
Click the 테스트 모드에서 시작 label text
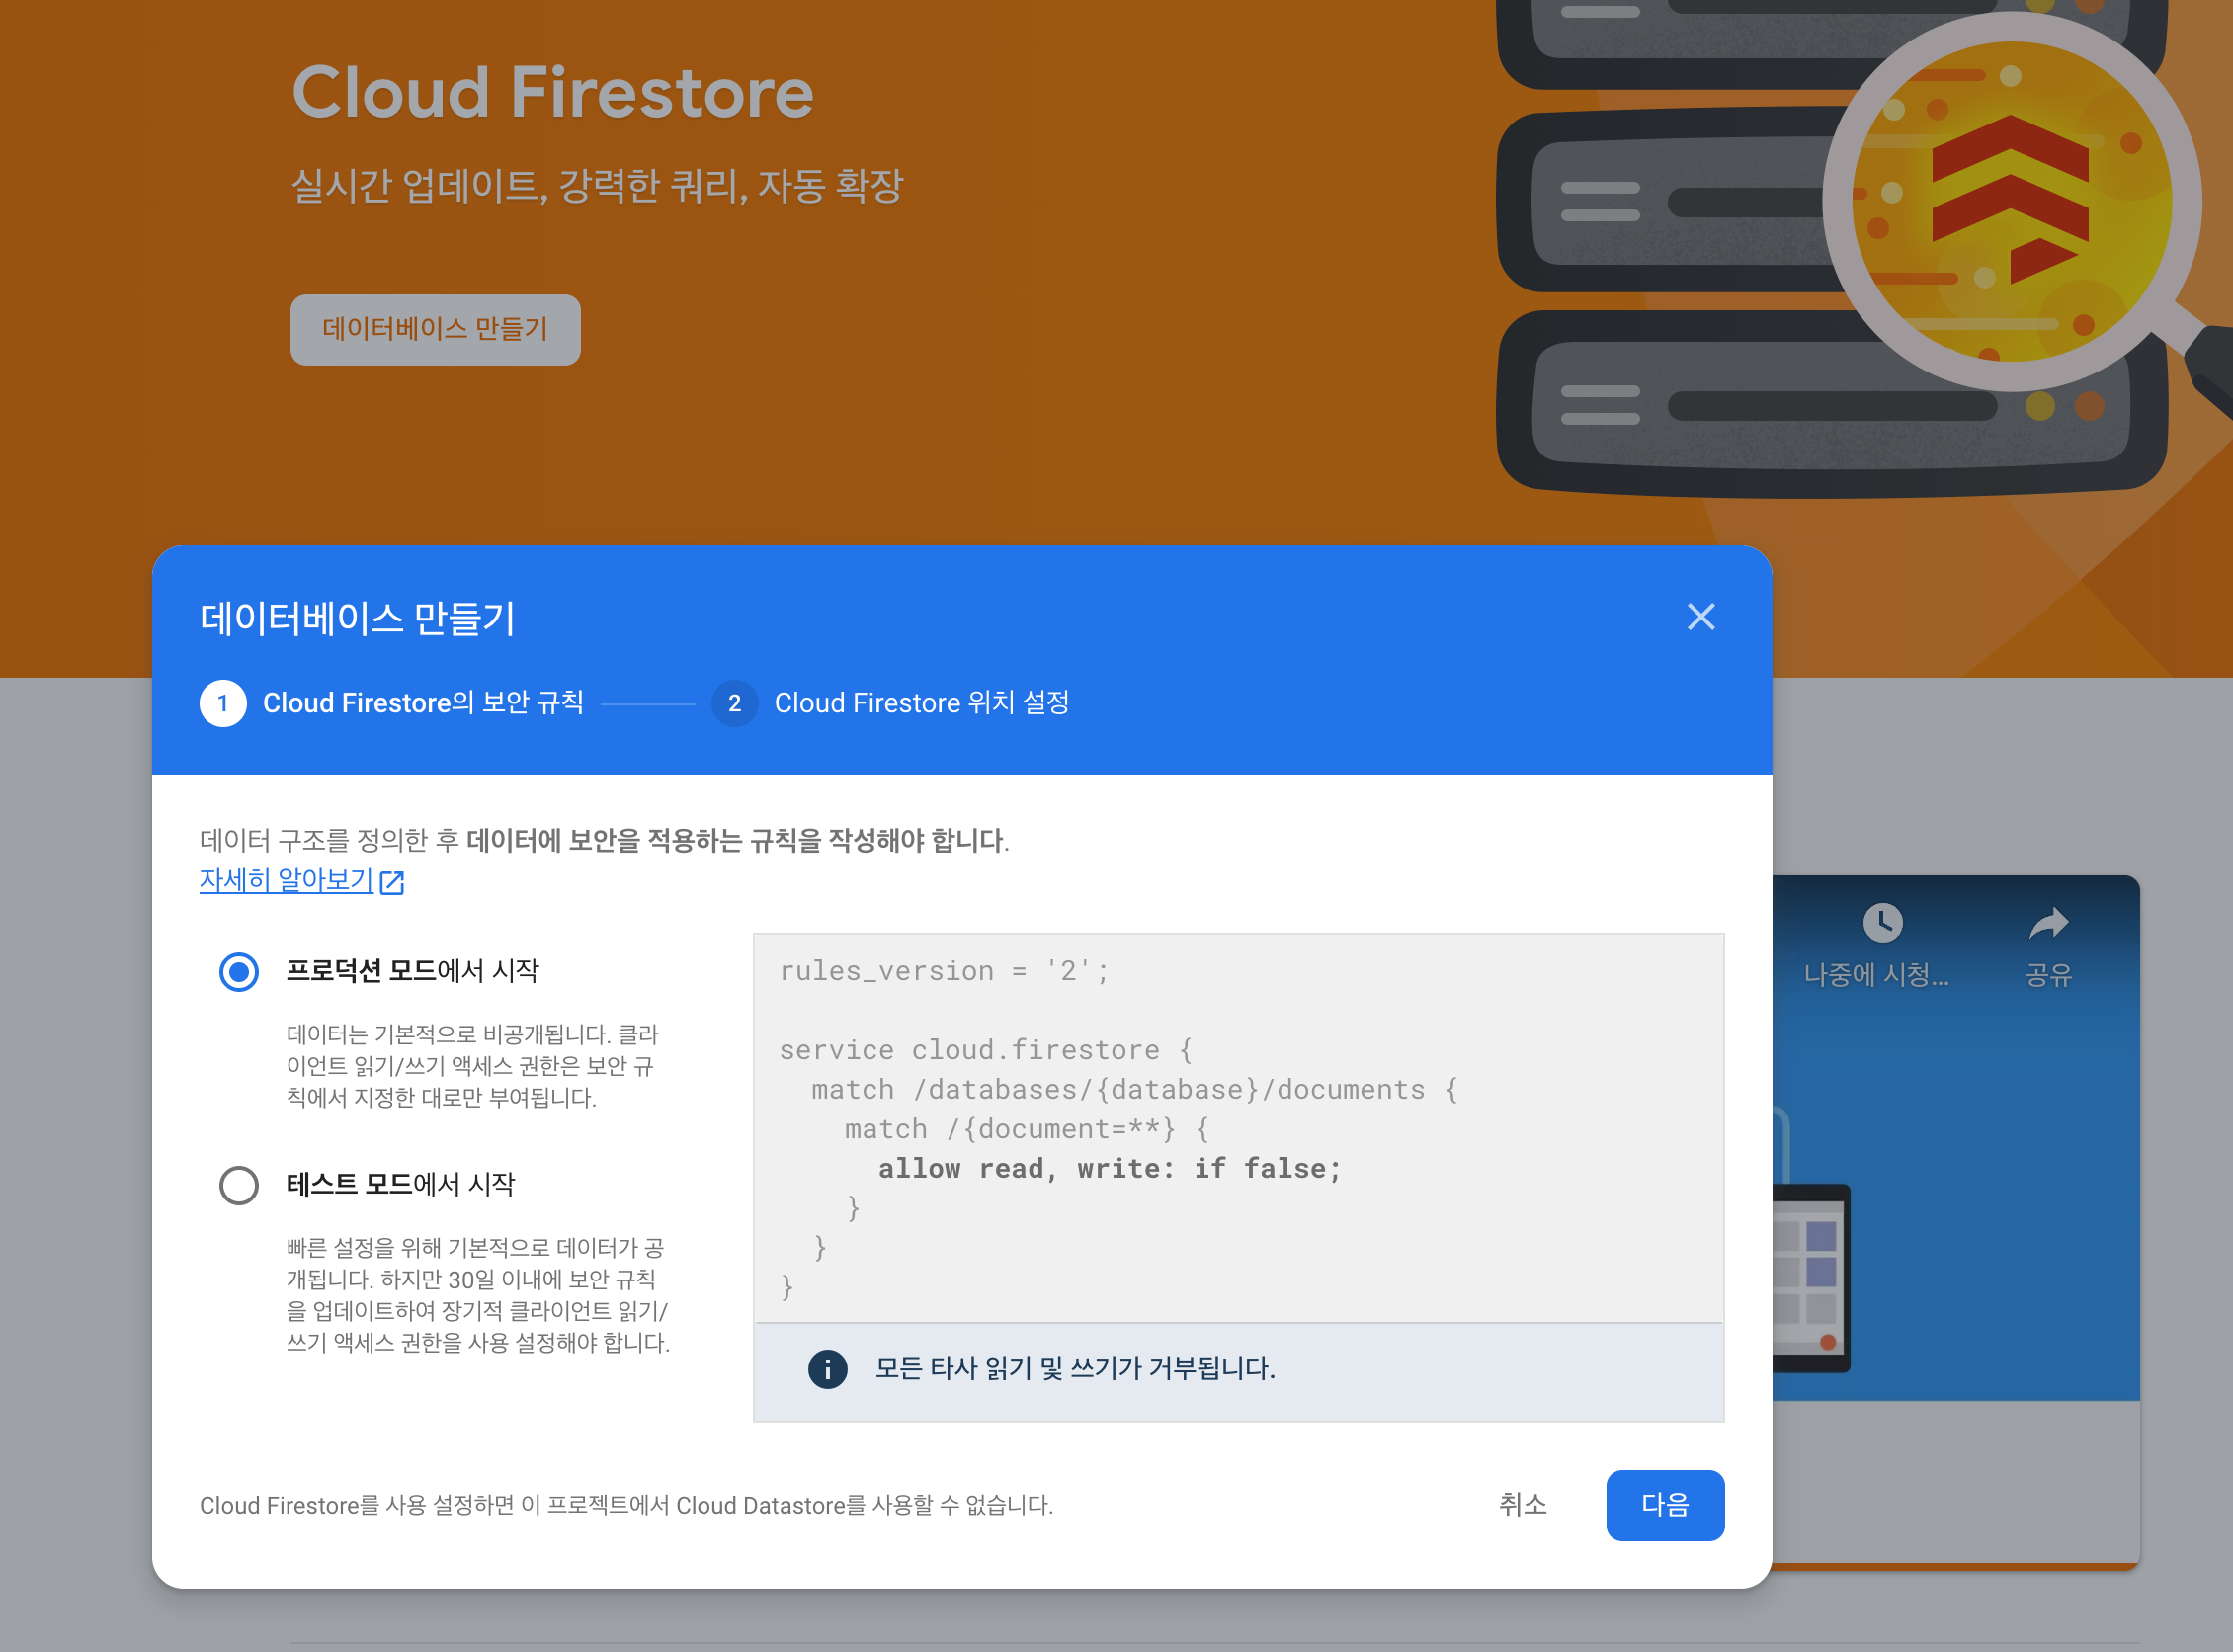pos(400,1185)
